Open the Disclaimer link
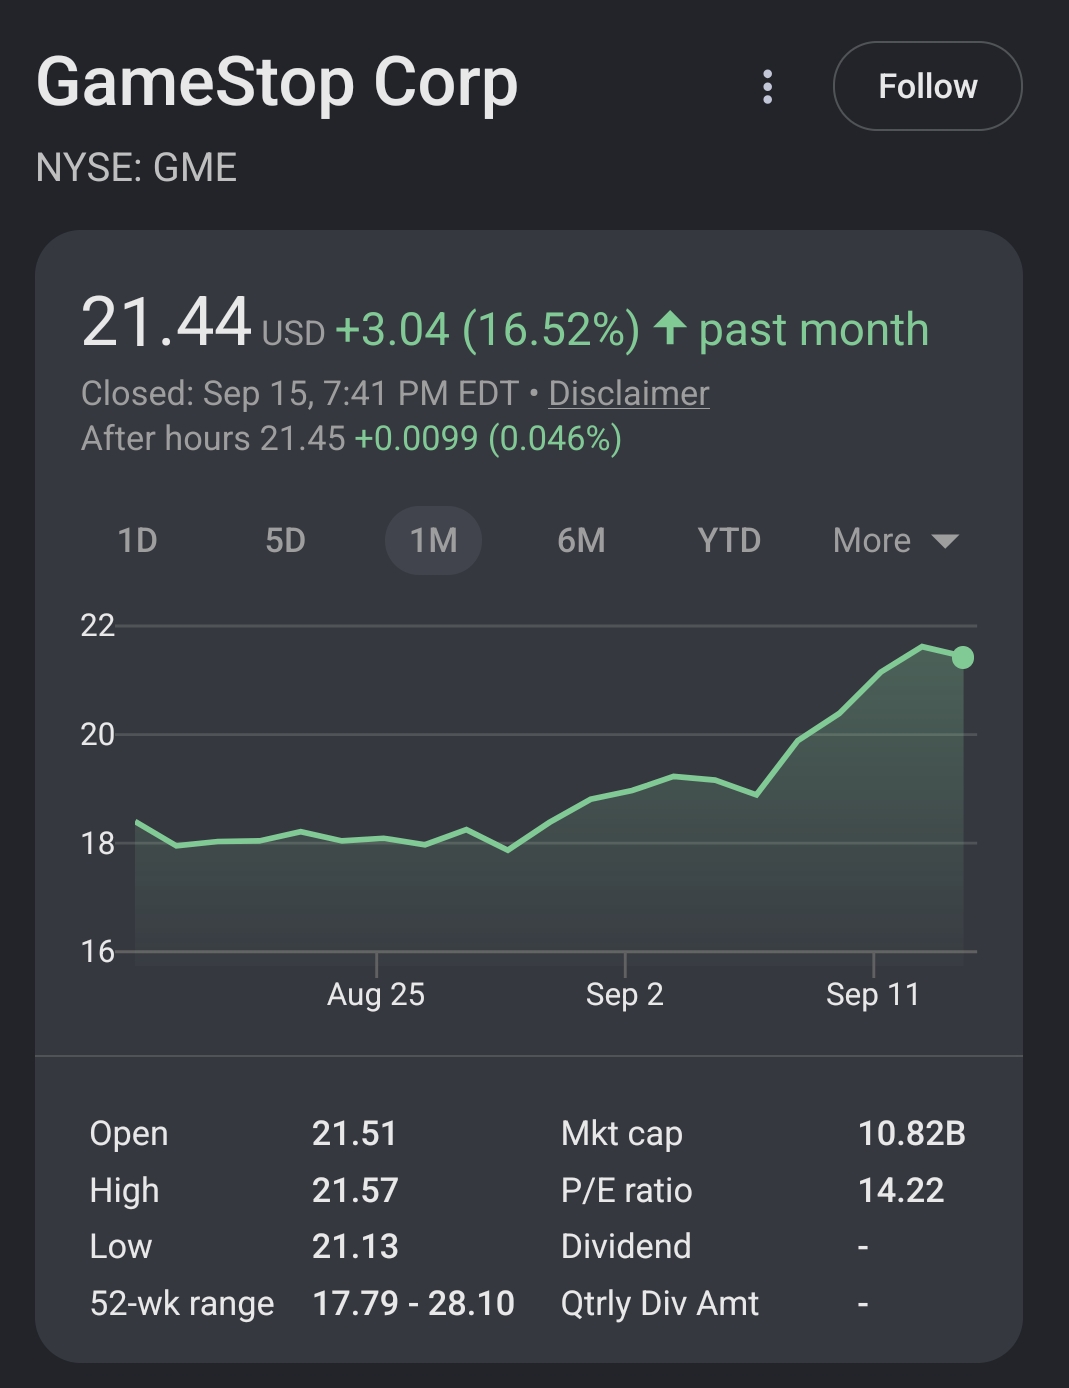This screenshot has width=1069, height=1388. (x=629, y=393)
